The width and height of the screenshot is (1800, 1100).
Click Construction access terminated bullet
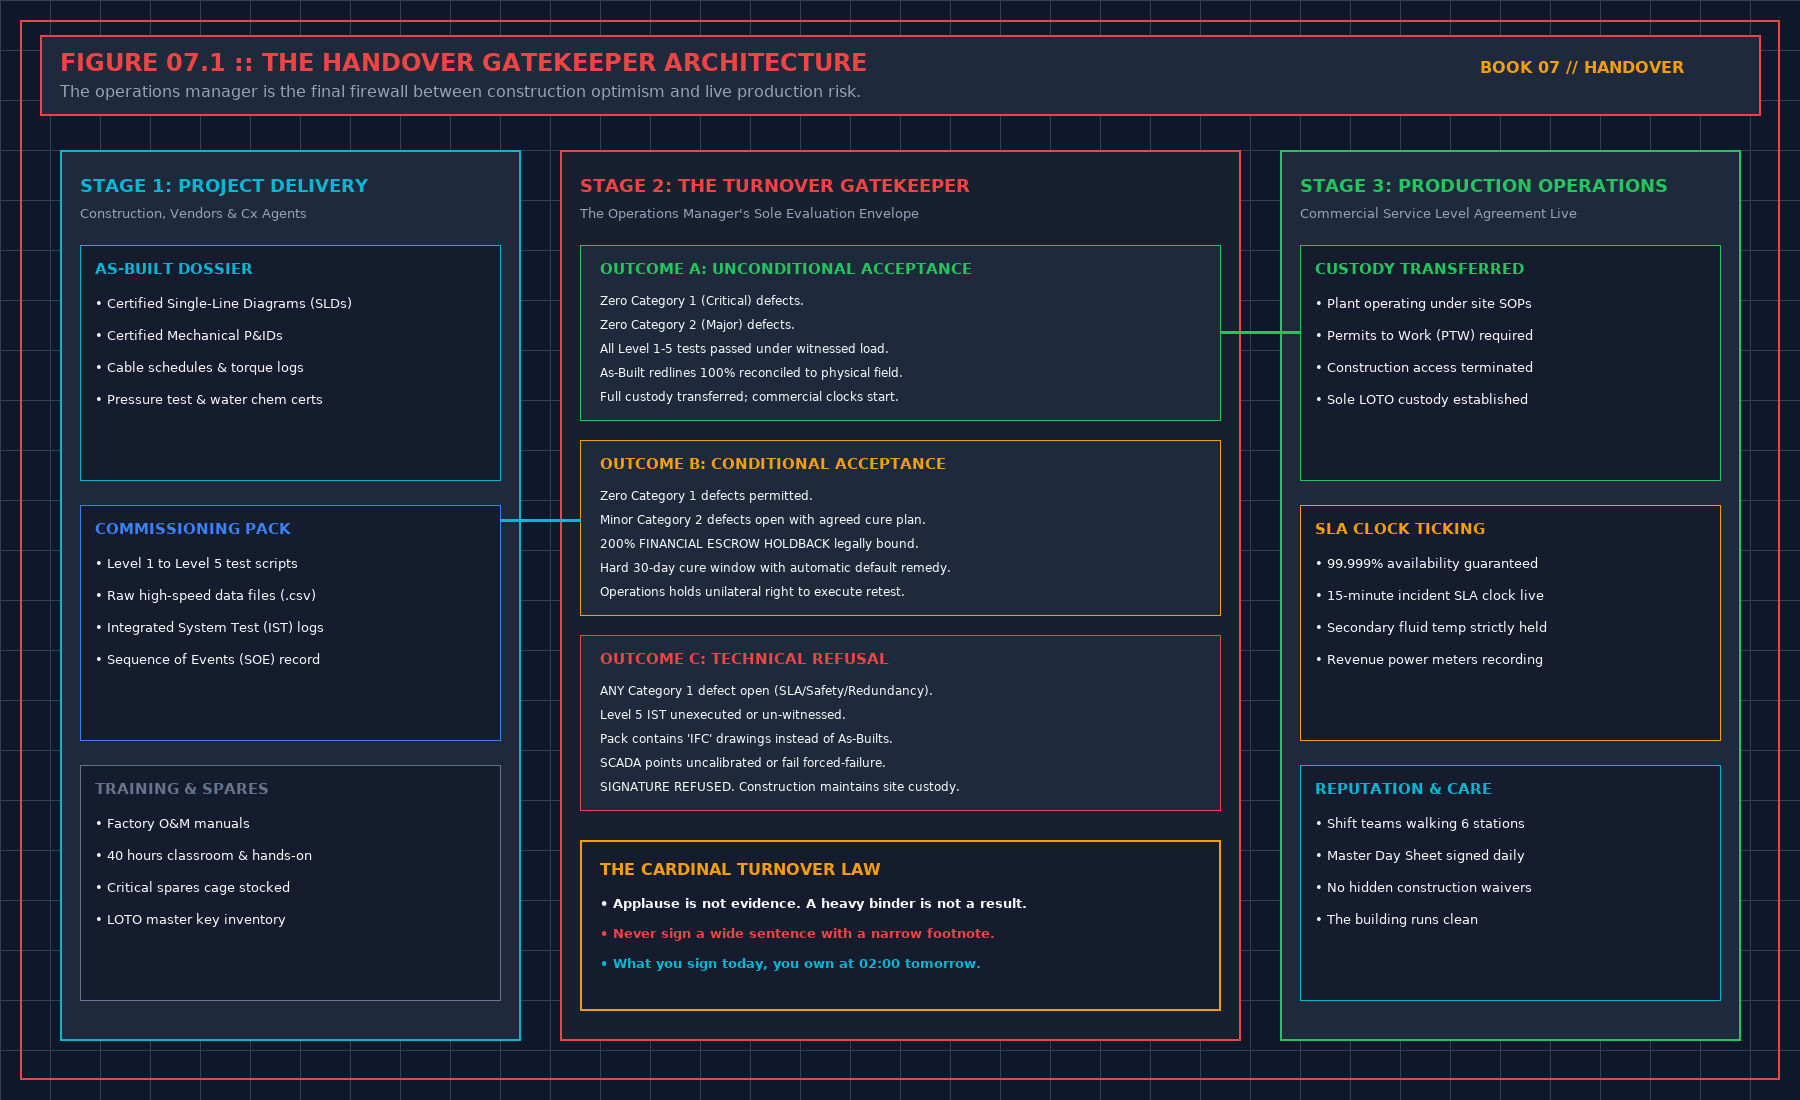1424,368
